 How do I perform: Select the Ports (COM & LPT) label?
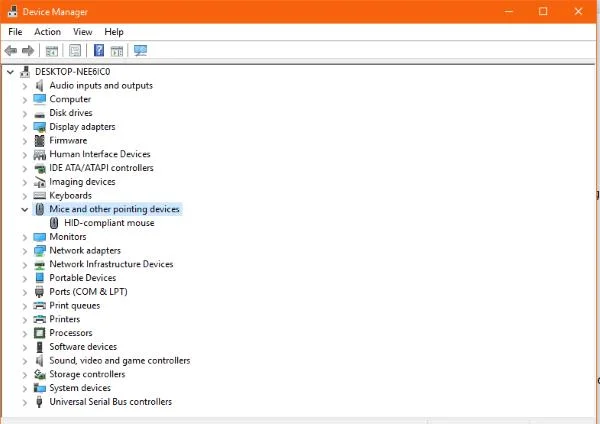(x=88, y=292)
